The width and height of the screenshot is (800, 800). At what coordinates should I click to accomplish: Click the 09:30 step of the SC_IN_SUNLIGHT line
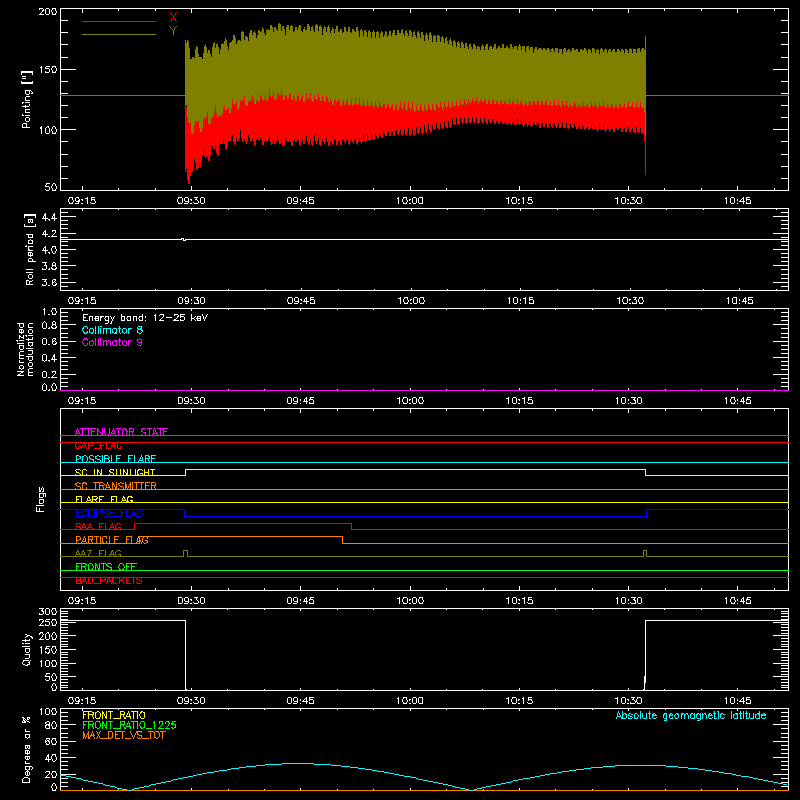tap(185, 472)
